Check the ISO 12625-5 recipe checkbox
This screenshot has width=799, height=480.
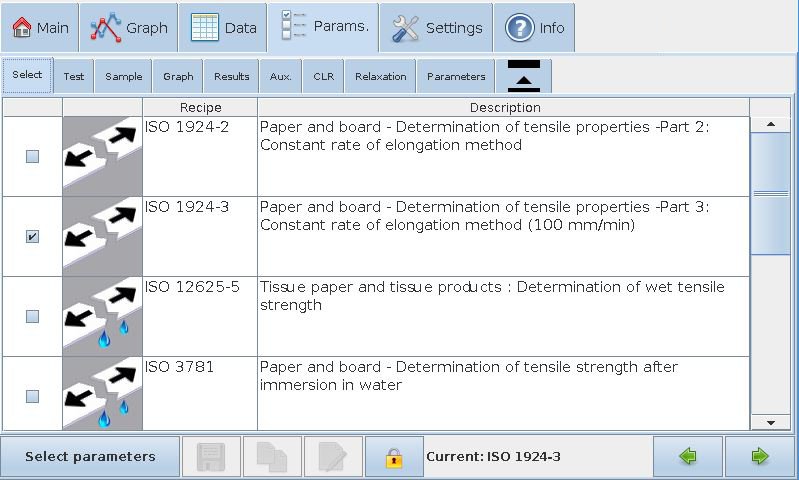click(x=32, y=316)
